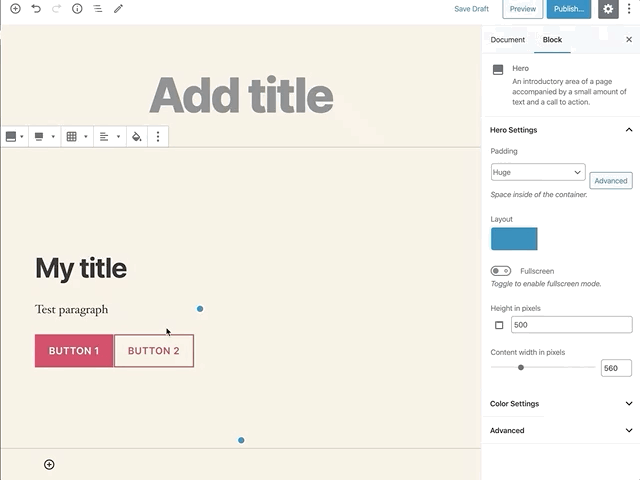
Task: Click the Content width slider handle
Action: tap(521, 367)
